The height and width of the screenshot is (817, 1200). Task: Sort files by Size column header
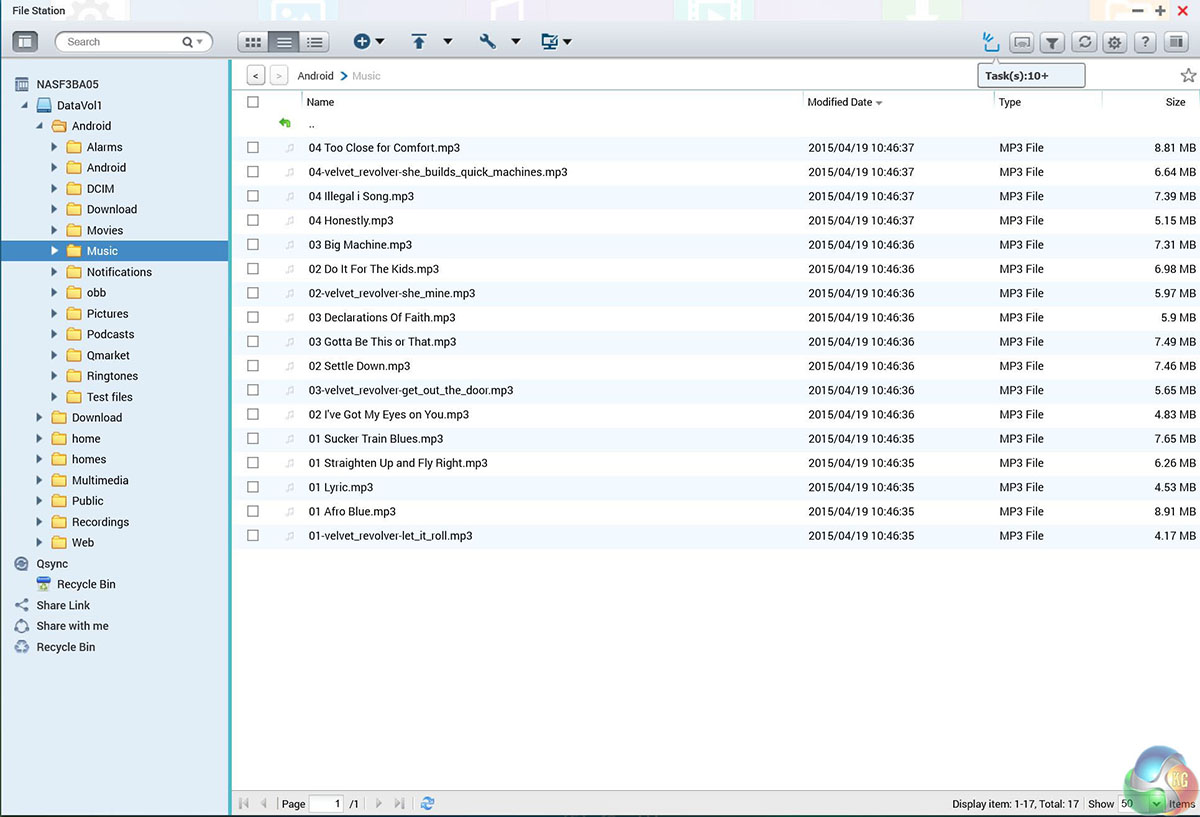pos(1175,102)
